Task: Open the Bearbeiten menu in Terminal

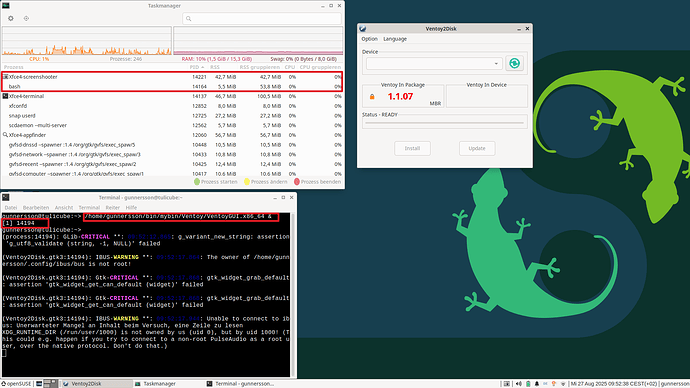Action: [x=36, y=207]
